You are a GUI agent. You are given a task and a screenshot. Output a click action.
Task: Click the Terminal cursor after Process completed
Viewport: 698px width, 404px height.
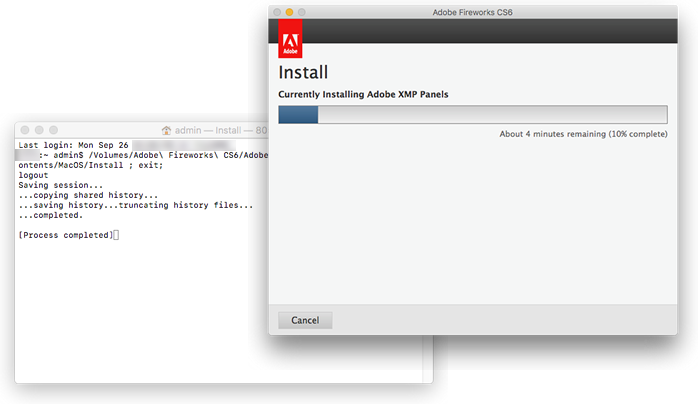click(116, 235)
